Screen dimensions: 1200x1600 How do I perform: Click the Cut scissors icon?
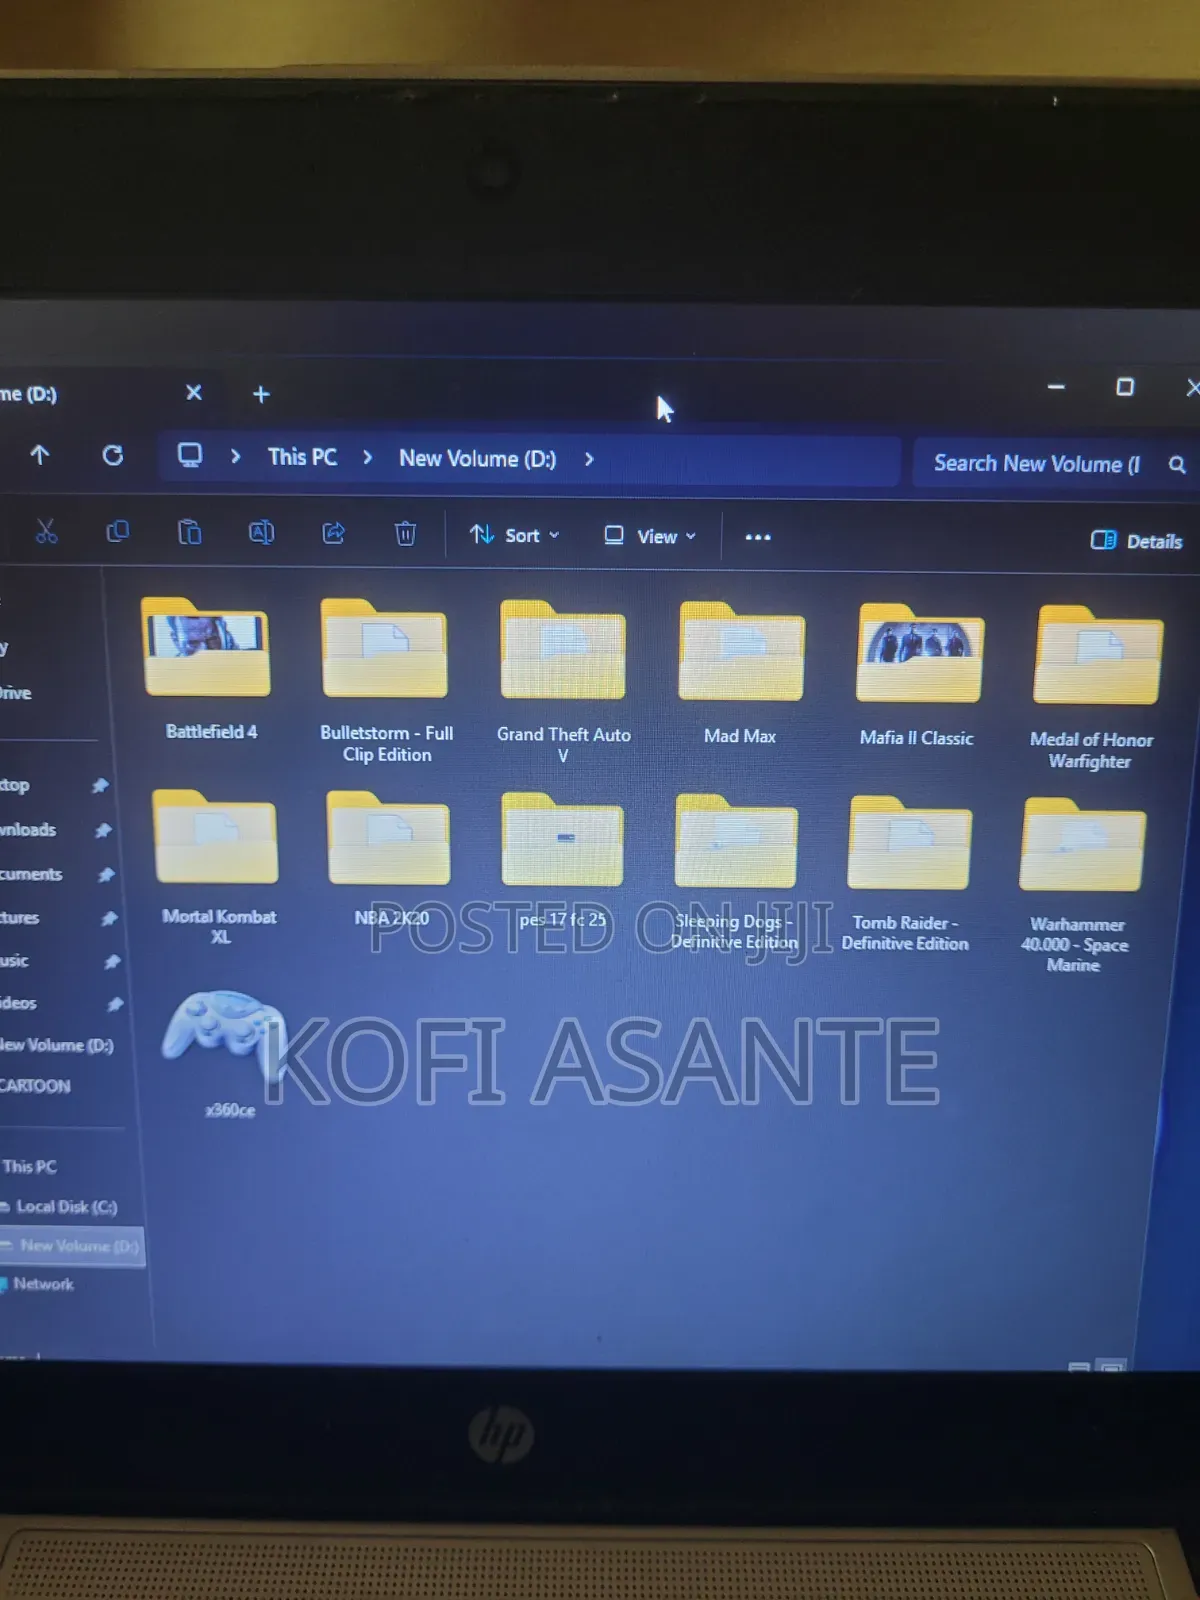click(46, 531)
